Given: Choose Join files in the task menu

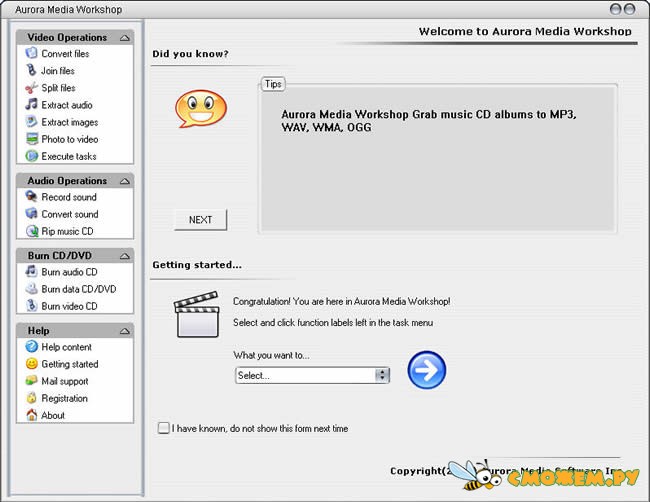Looking at the screenshot, I should coord(58,70).
